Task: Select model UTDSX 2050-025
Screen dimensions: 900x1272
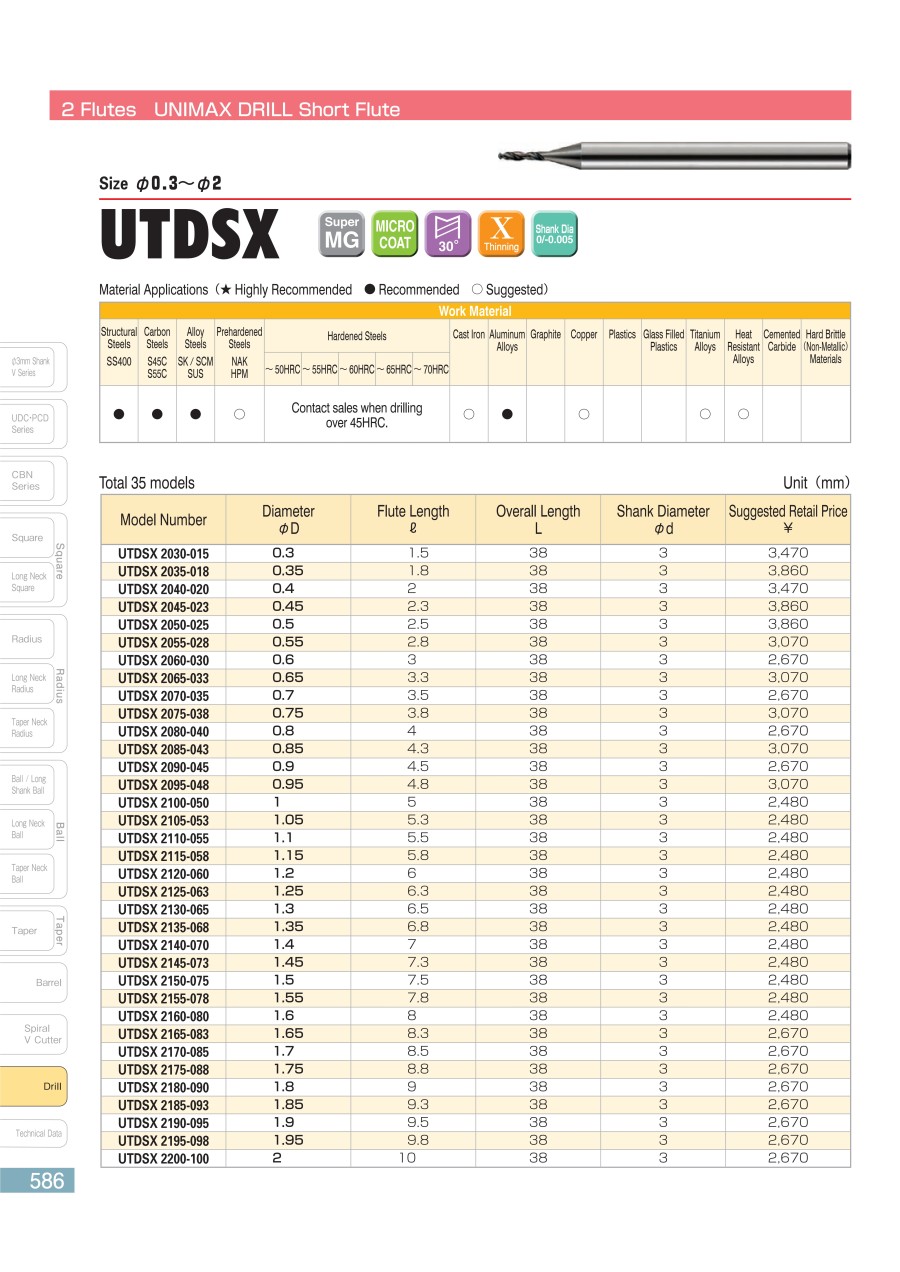Action: [x=164, y=625]
